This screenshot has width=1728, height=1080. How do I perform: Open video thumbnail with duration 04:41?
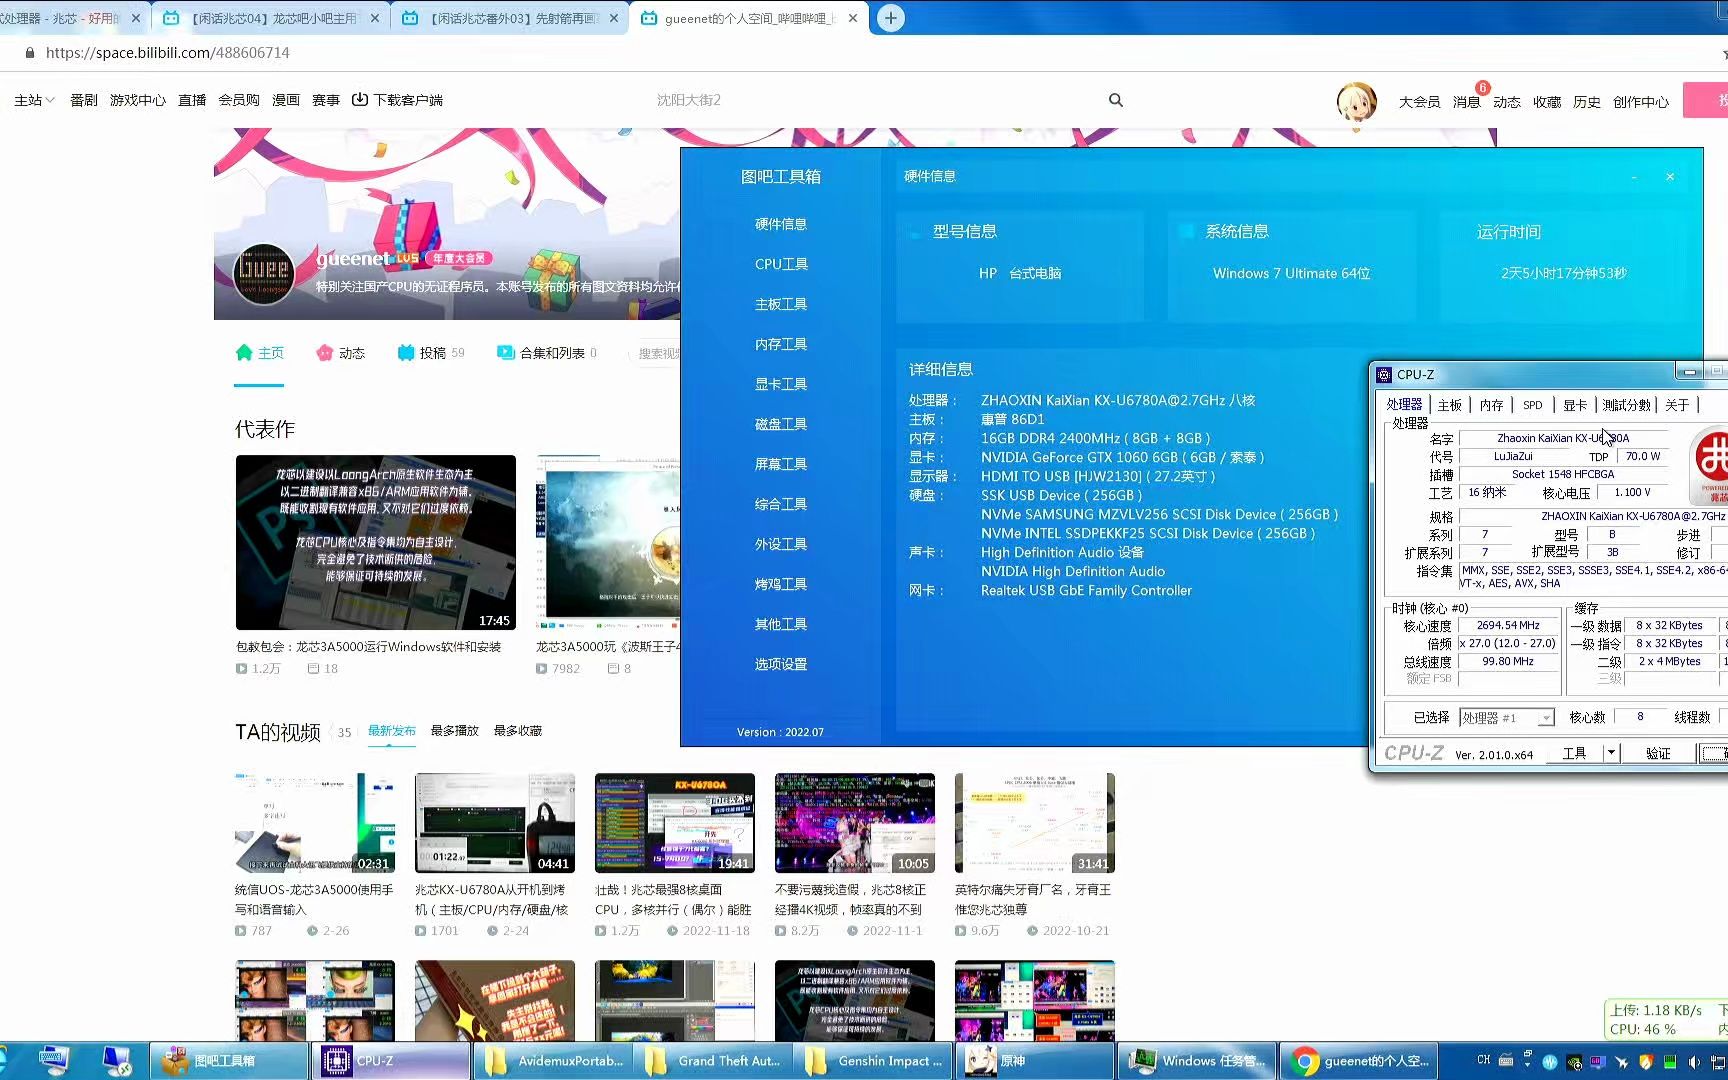point(495,823)
